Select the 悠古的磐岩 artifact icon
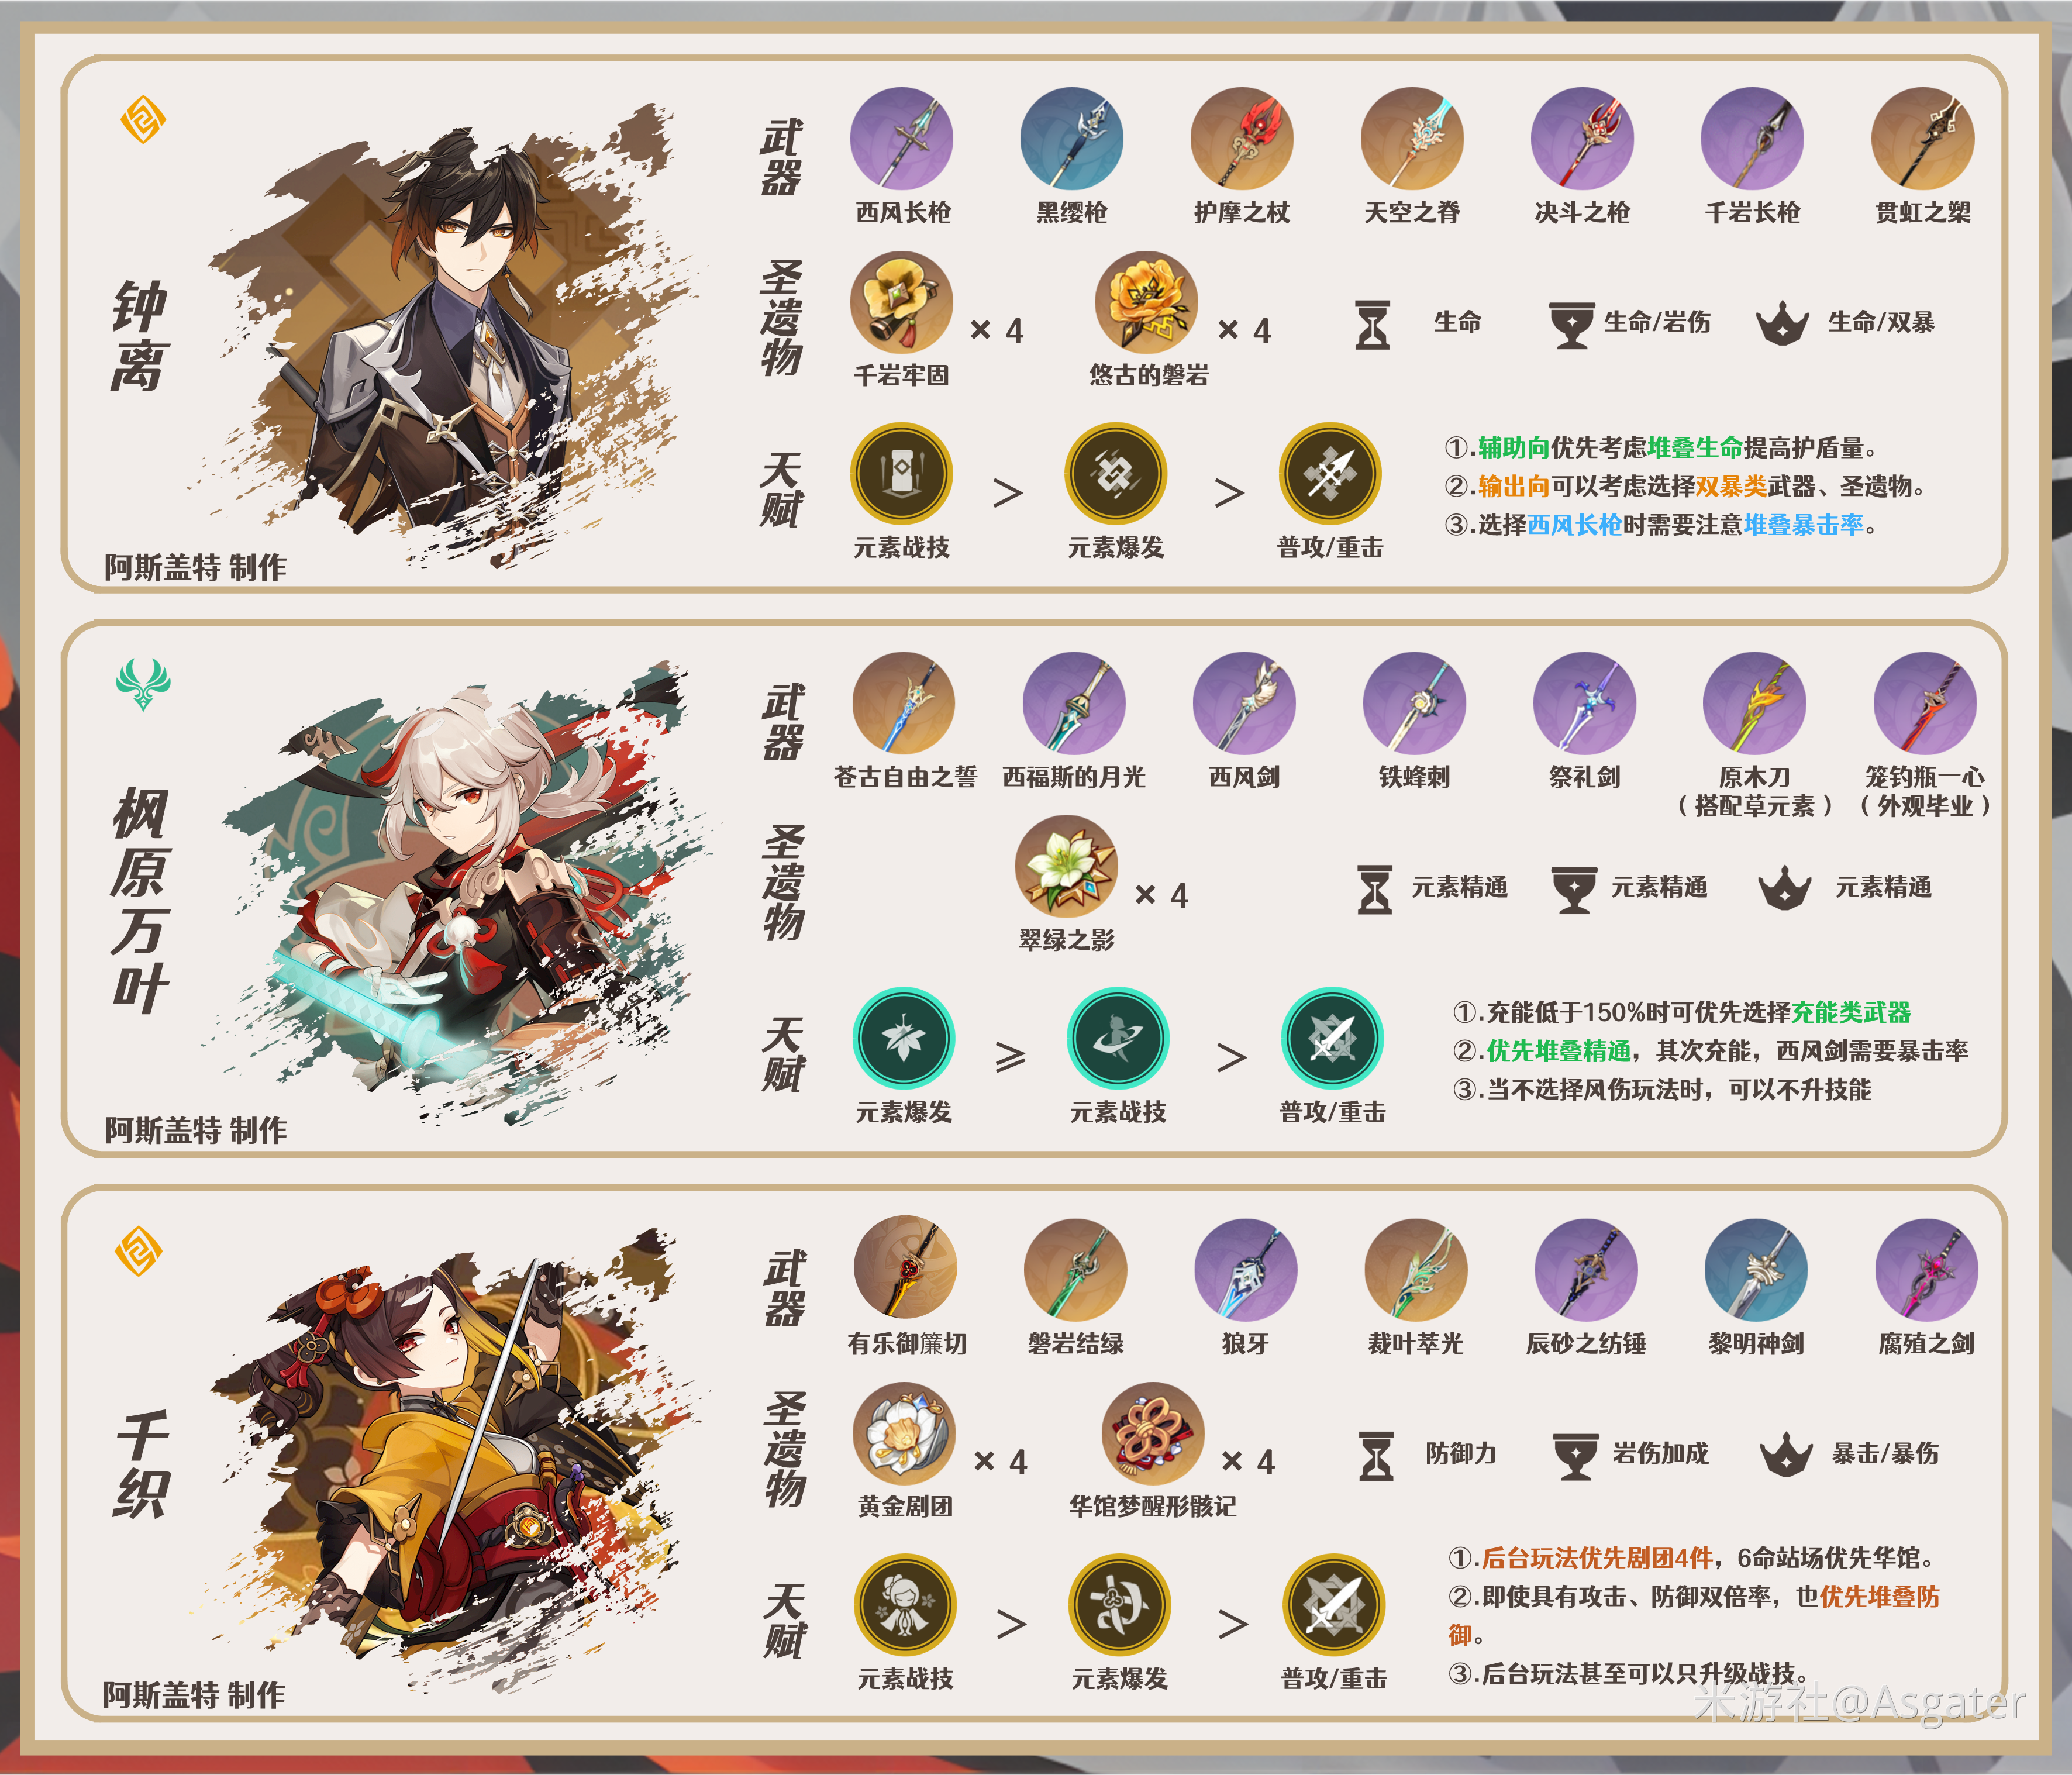The width and height of the screenshot is (2072, 1775). point(1146,302)
